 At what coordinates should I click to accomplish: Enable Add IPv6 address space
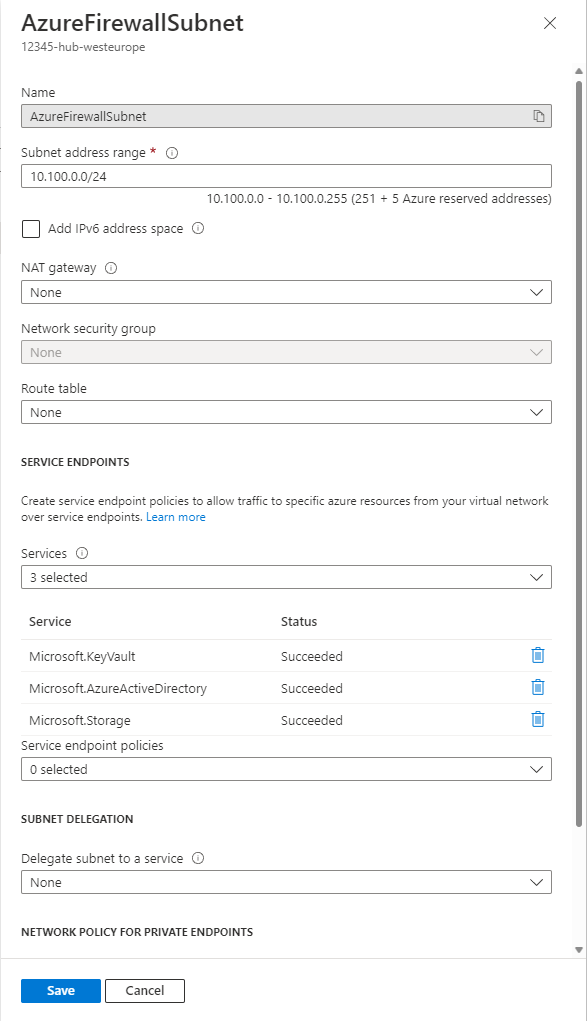(x=31, y=229)
